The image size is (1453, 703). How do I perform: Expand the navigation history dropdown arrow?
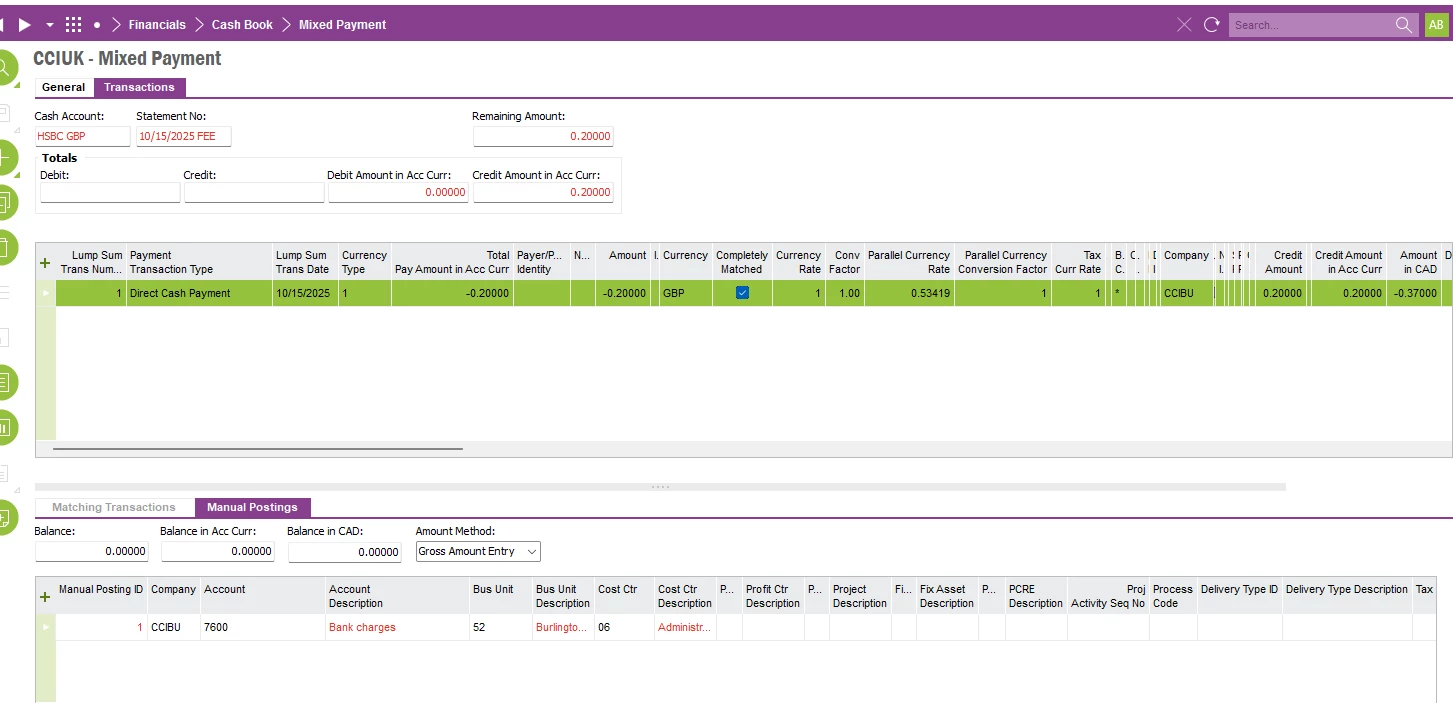(50, 25)
